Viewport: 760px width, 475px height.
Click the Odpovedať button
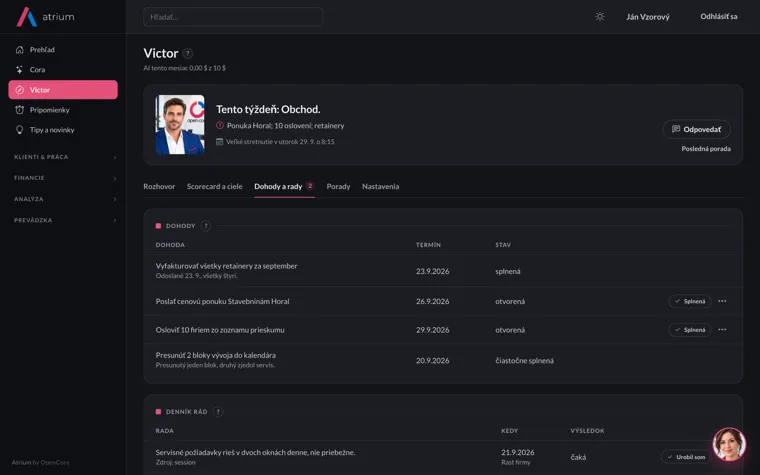(697, 129)
